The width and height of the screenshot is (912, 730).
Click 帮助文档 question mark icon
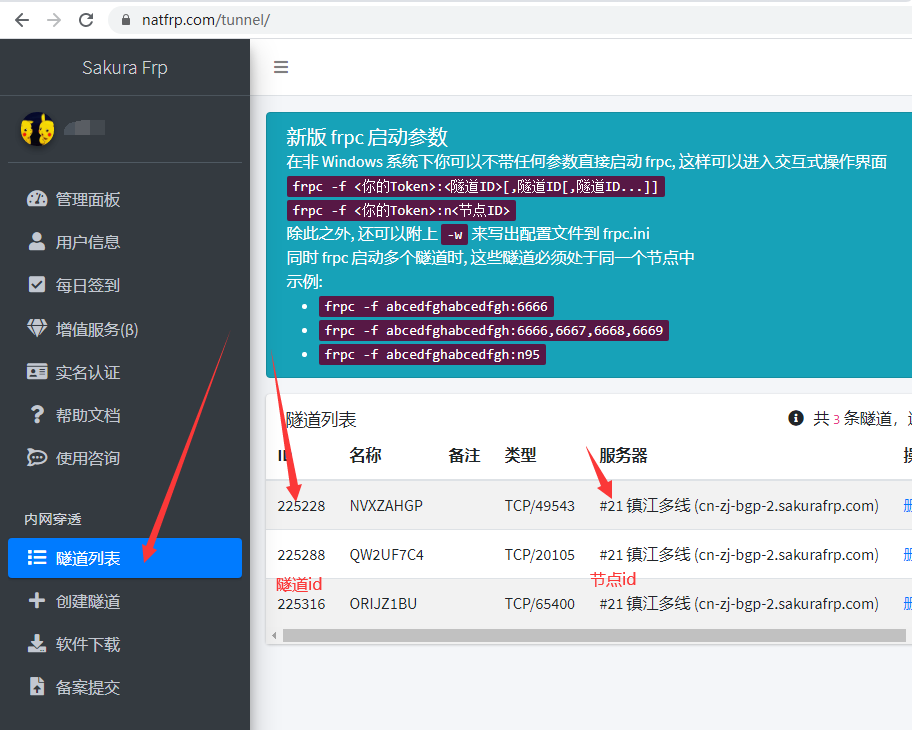tap(37, 415)
